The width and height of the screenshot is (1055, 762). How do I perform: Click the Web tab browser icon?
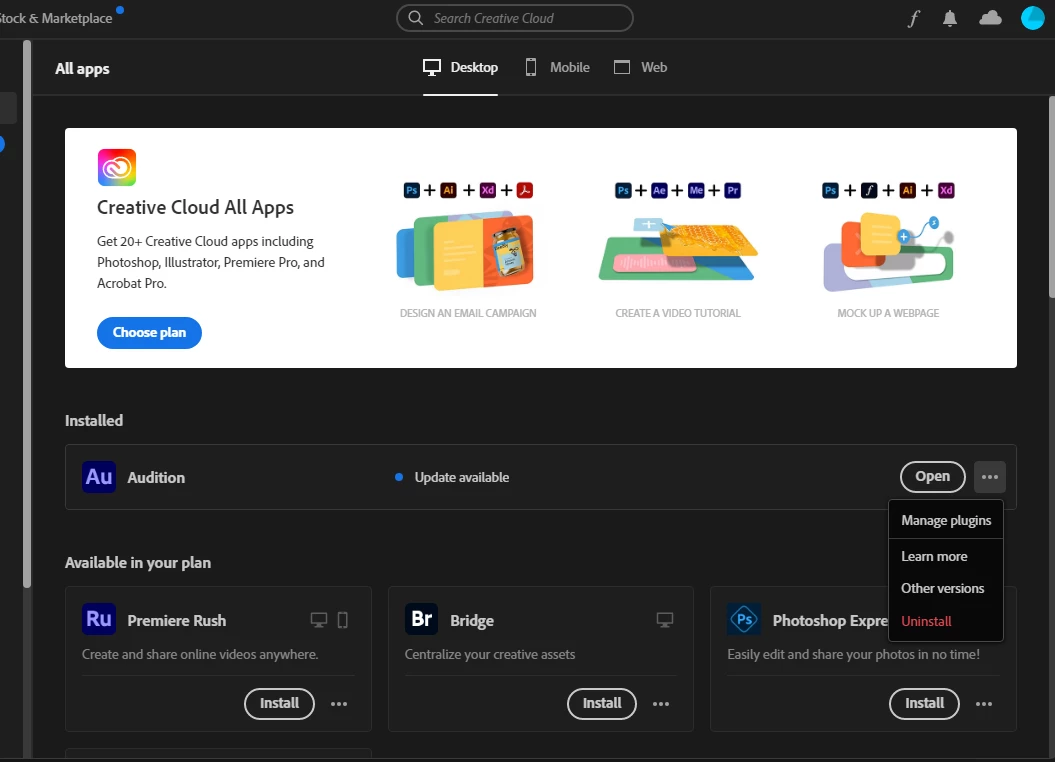(622, 67)
